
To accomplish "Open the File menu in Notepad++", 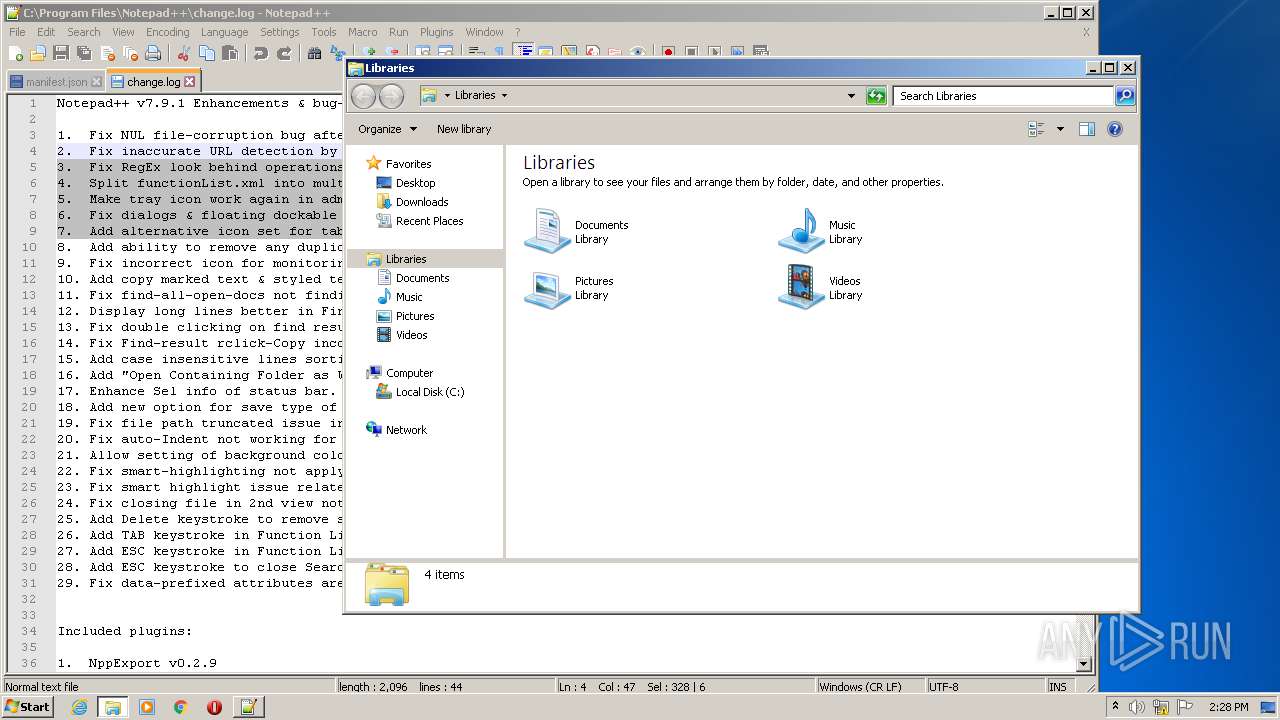I will click(x=17, y=32).
